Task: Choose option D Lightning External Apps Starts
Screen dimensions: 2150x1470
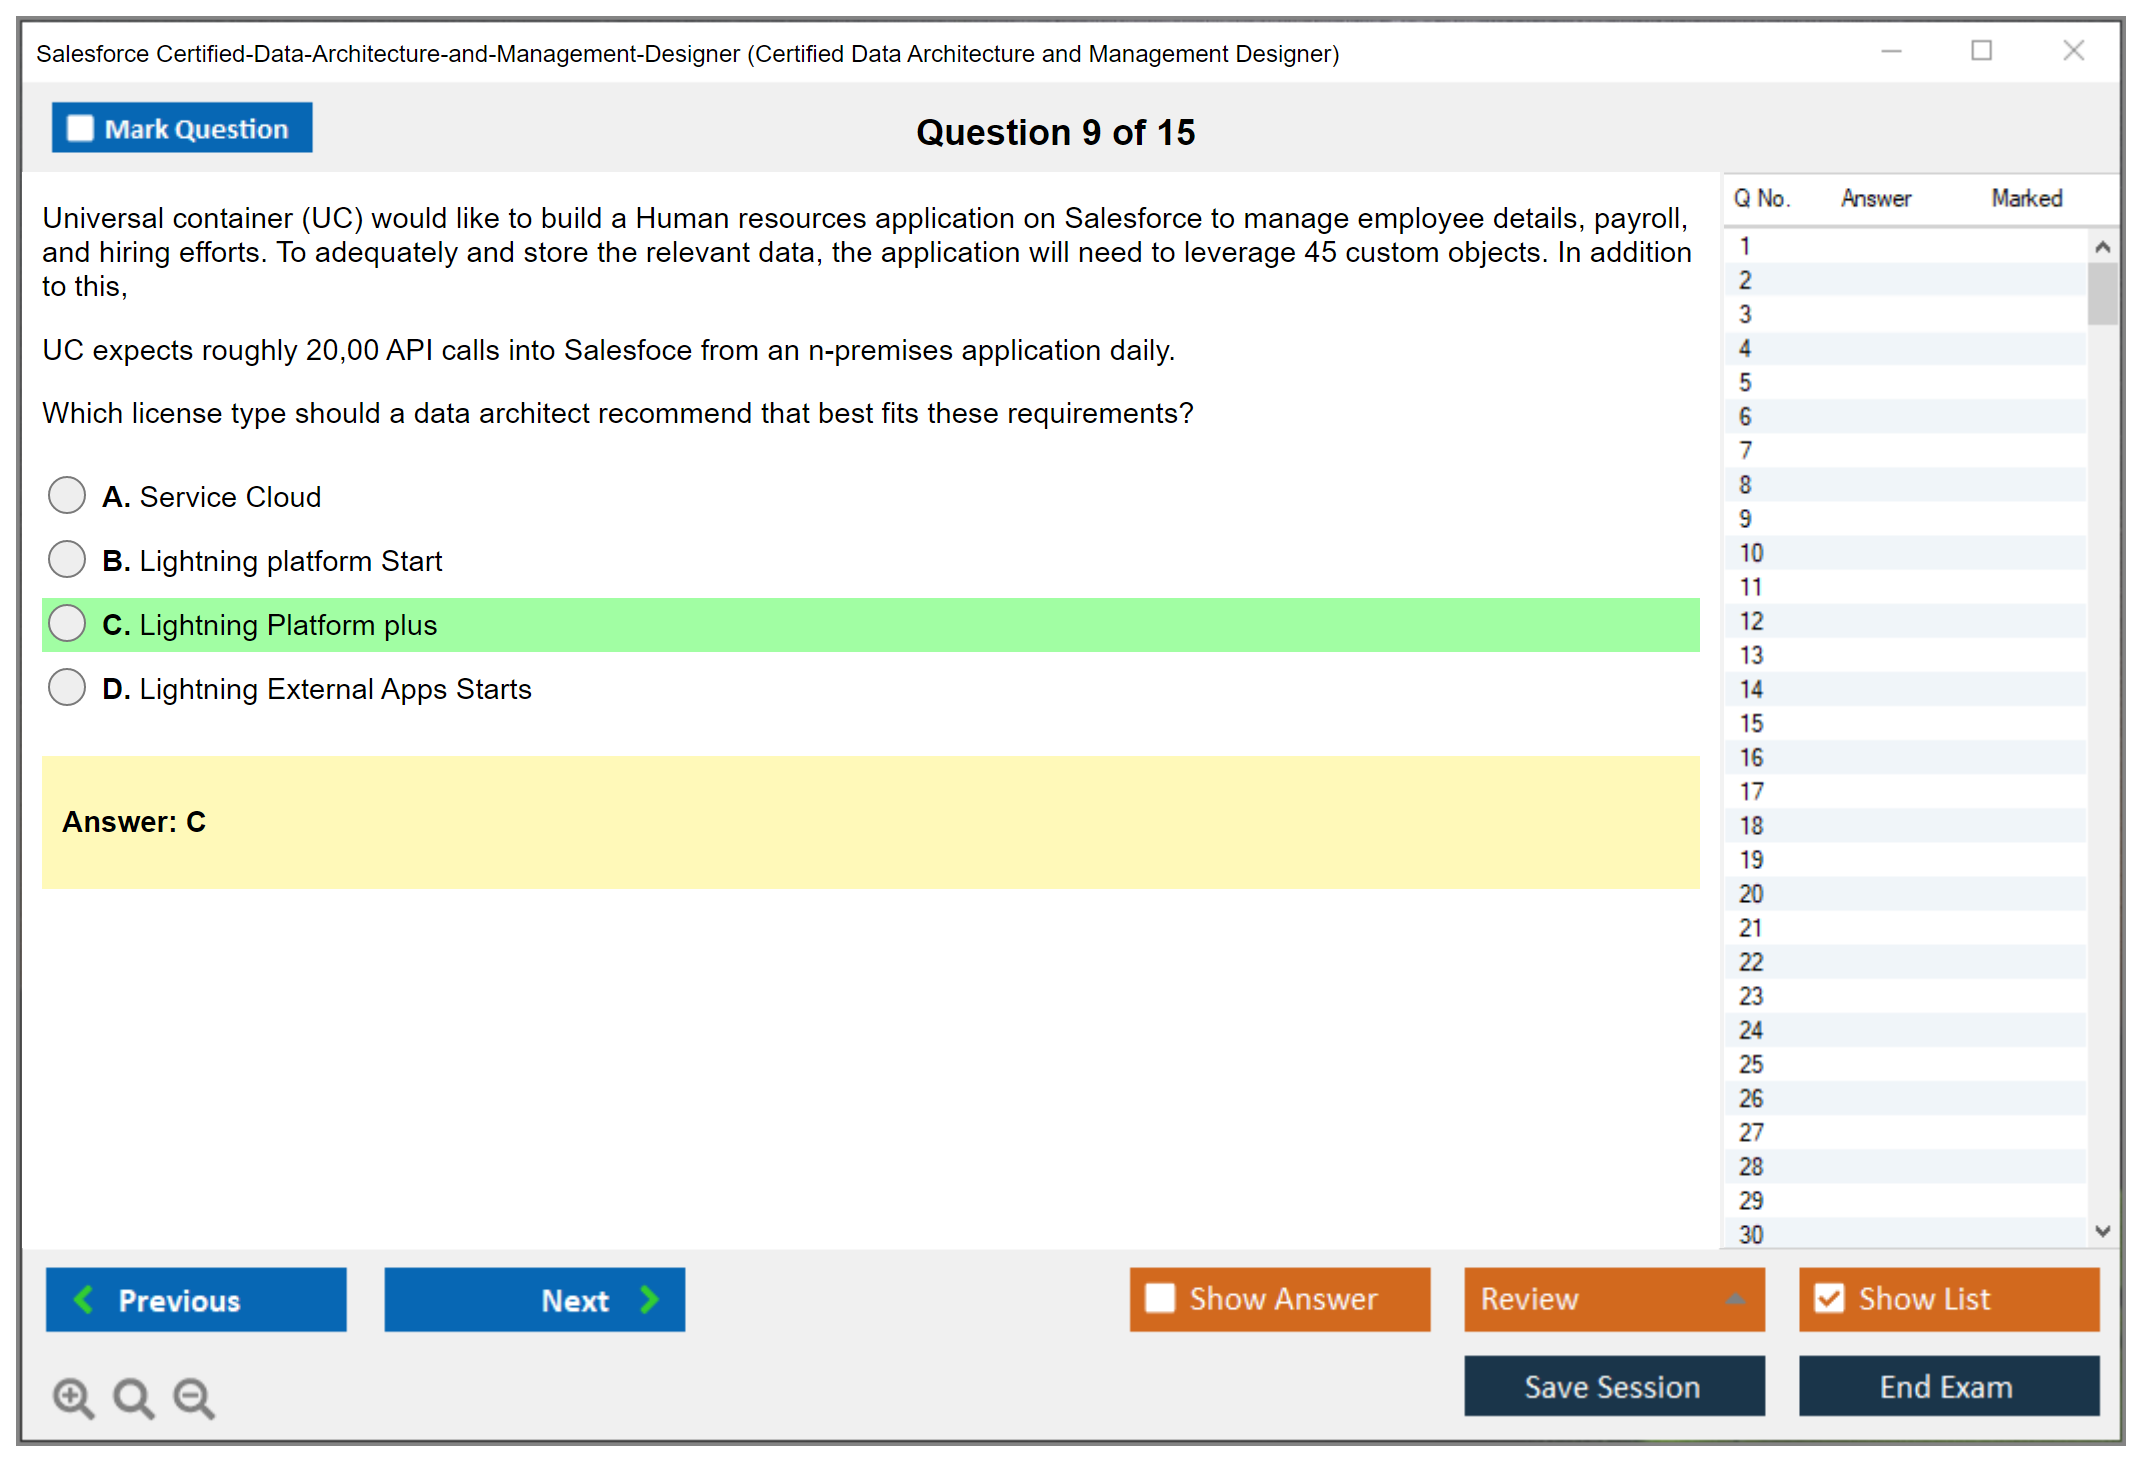Action: click(67, 687)
